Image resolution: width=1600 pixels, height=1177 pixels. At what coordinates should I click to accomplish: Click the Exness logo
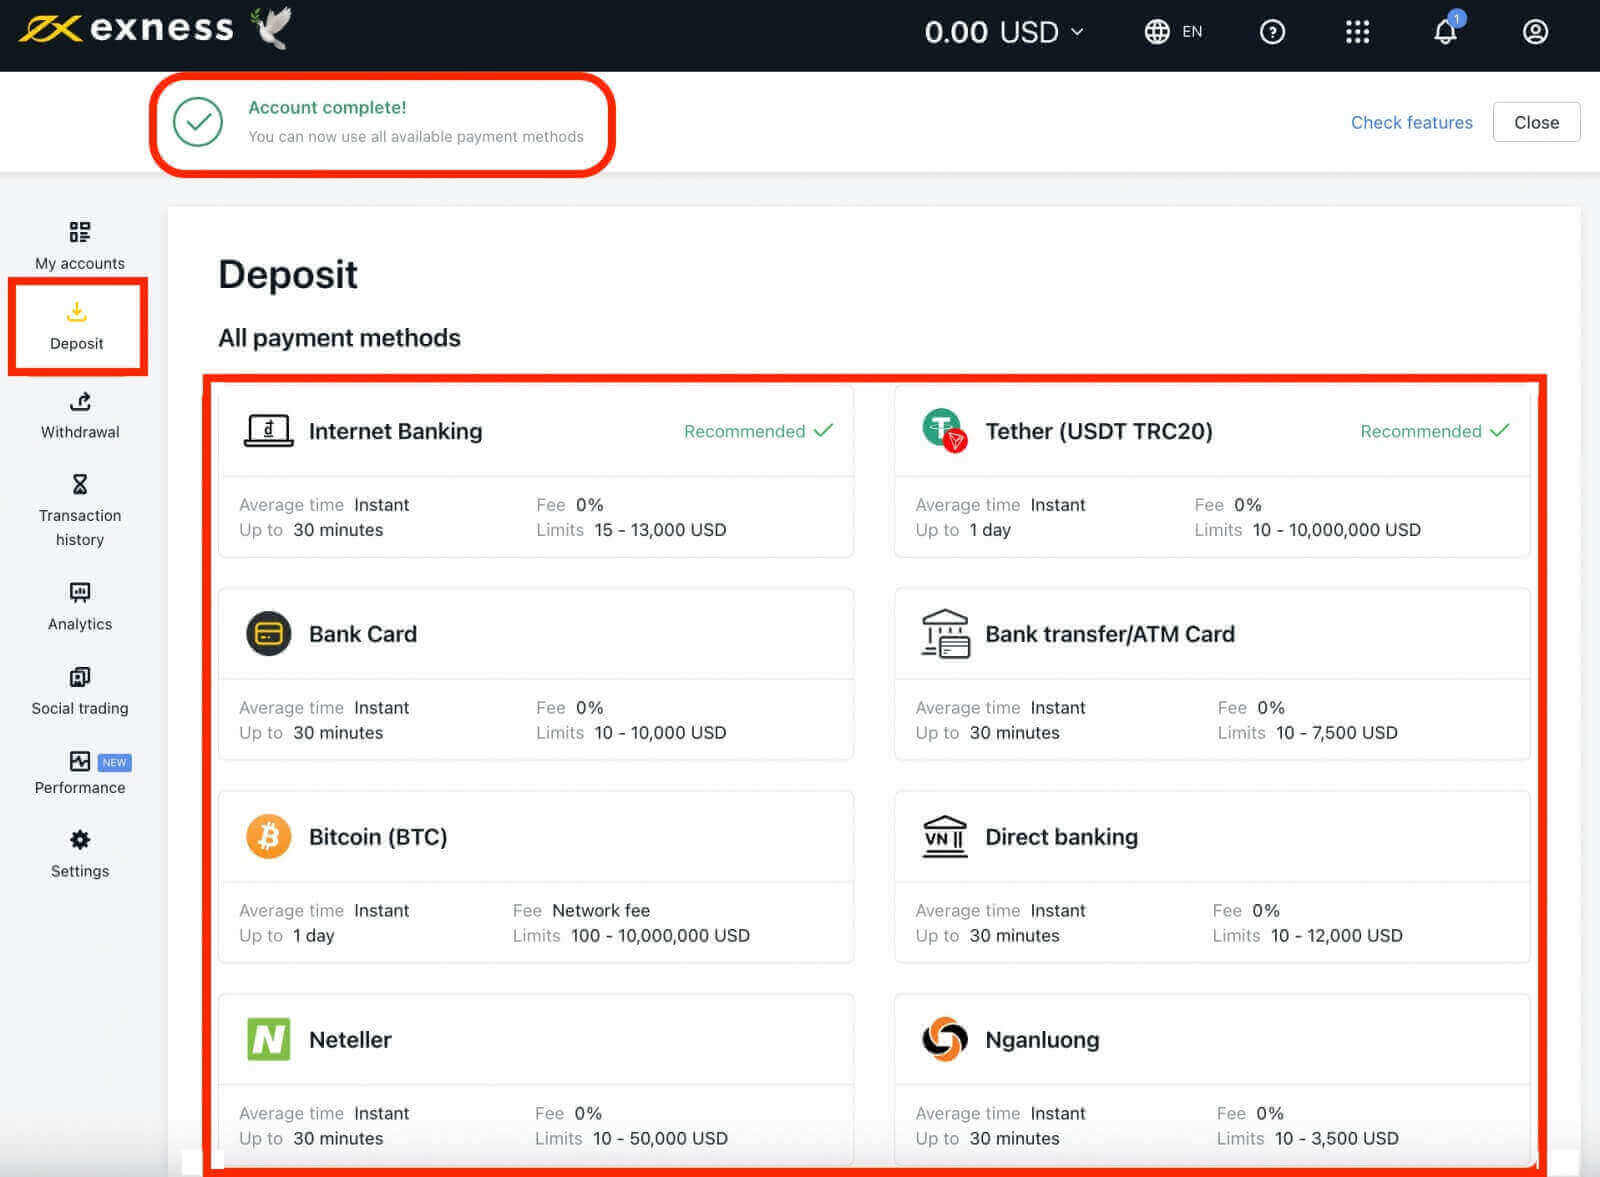[x=127, y=28]
